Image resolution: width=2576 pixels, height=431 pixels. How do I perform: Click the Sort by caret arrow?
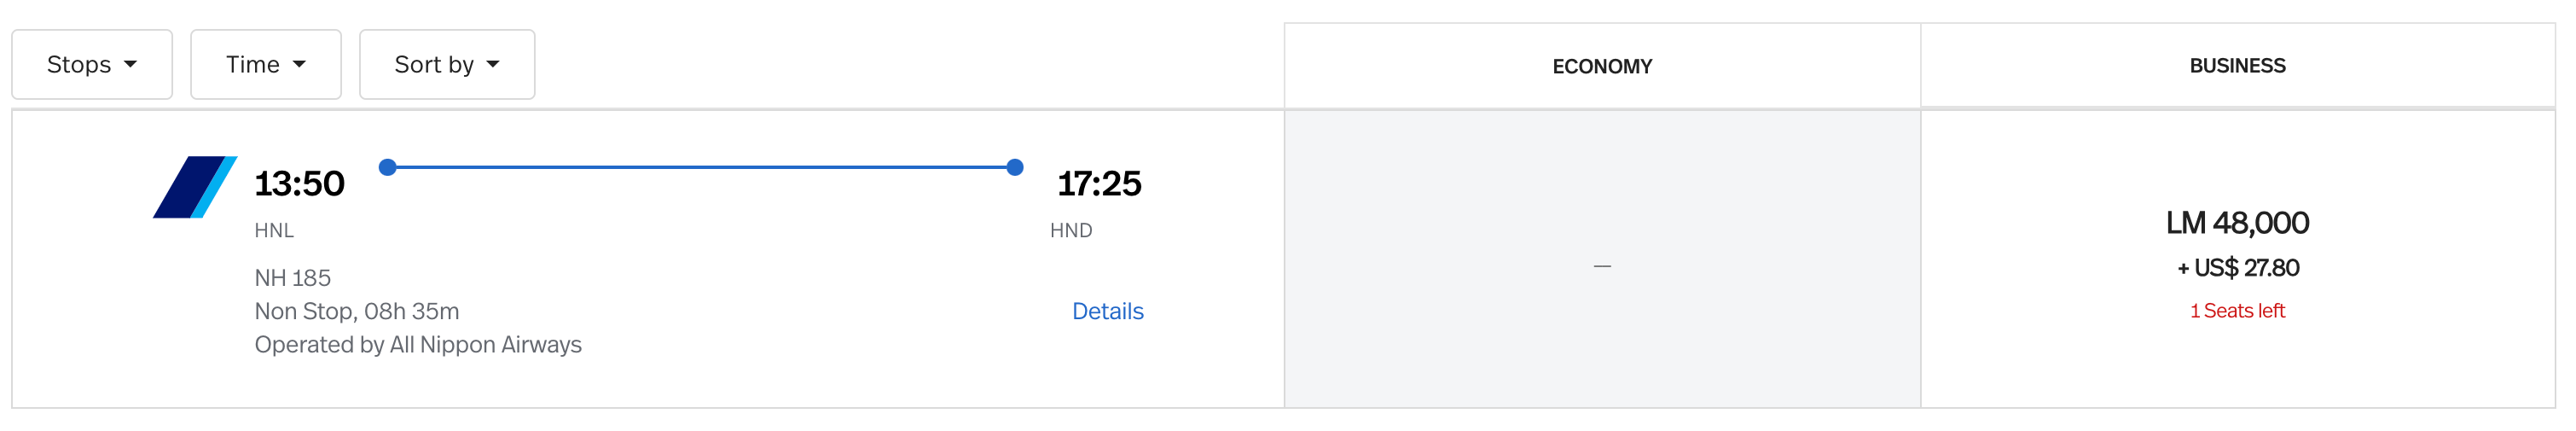(493, 65)
